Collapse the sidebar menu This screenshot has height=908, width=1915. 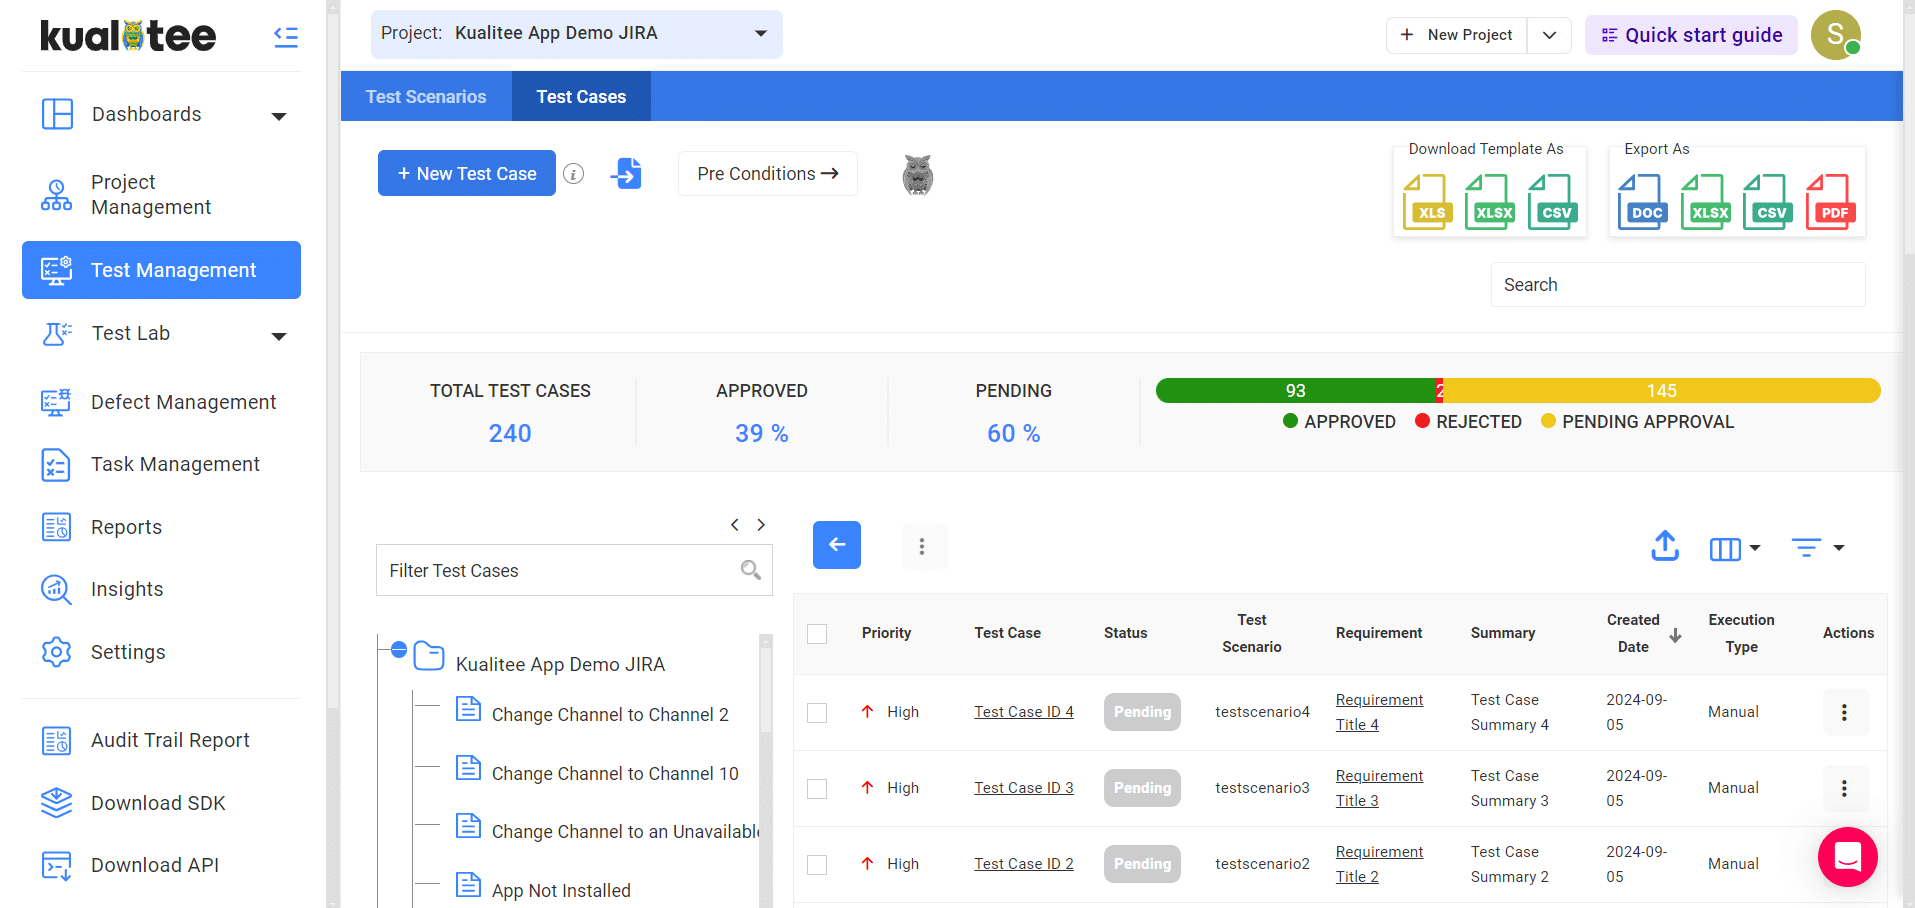[x=286, y=37]
